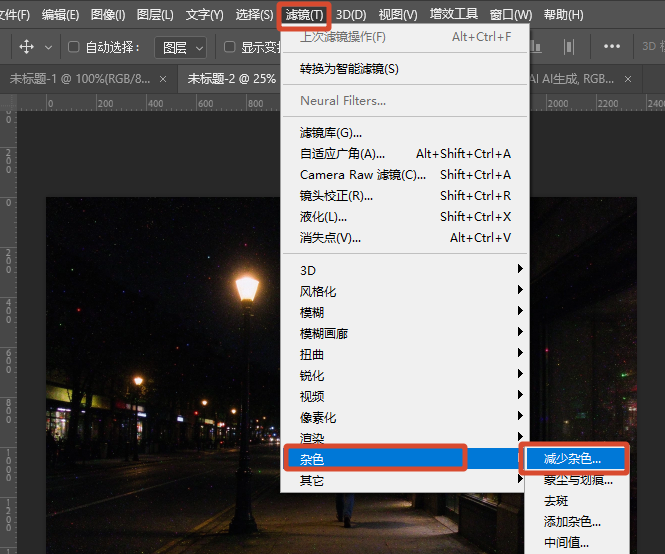Open the 图像(I) menu
This screenshot has width=665, height=554.
[x=108, y=15]
